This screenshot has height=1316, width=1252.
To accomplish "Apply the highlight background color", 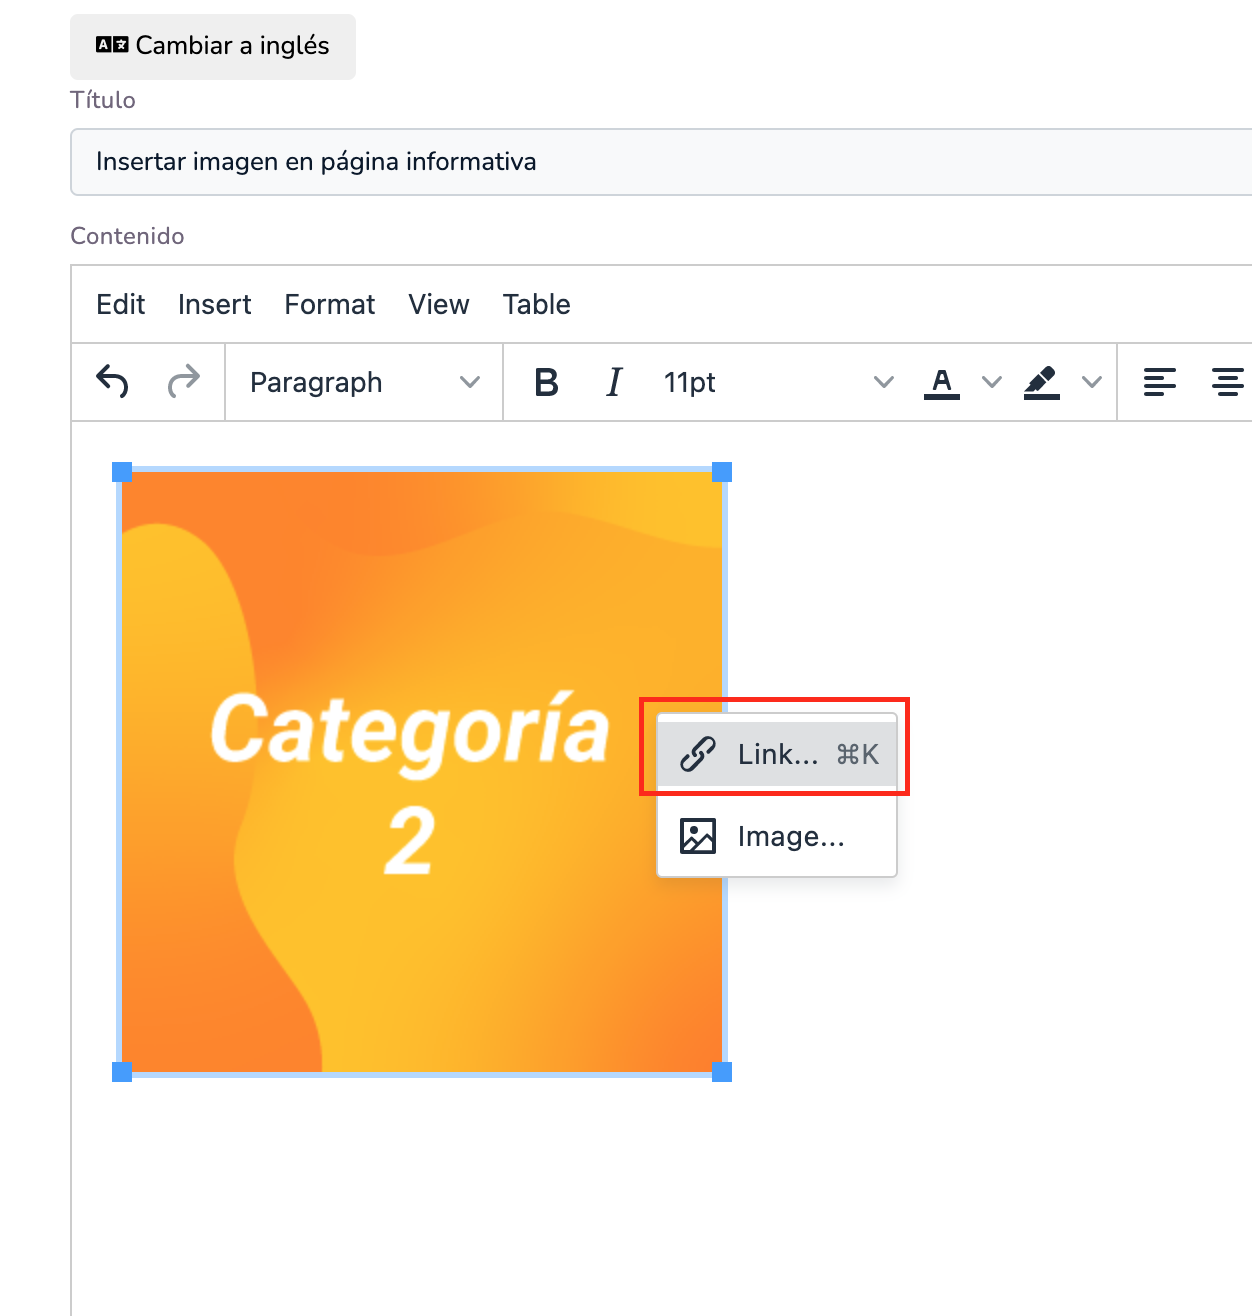I will tap(1042, 382).
